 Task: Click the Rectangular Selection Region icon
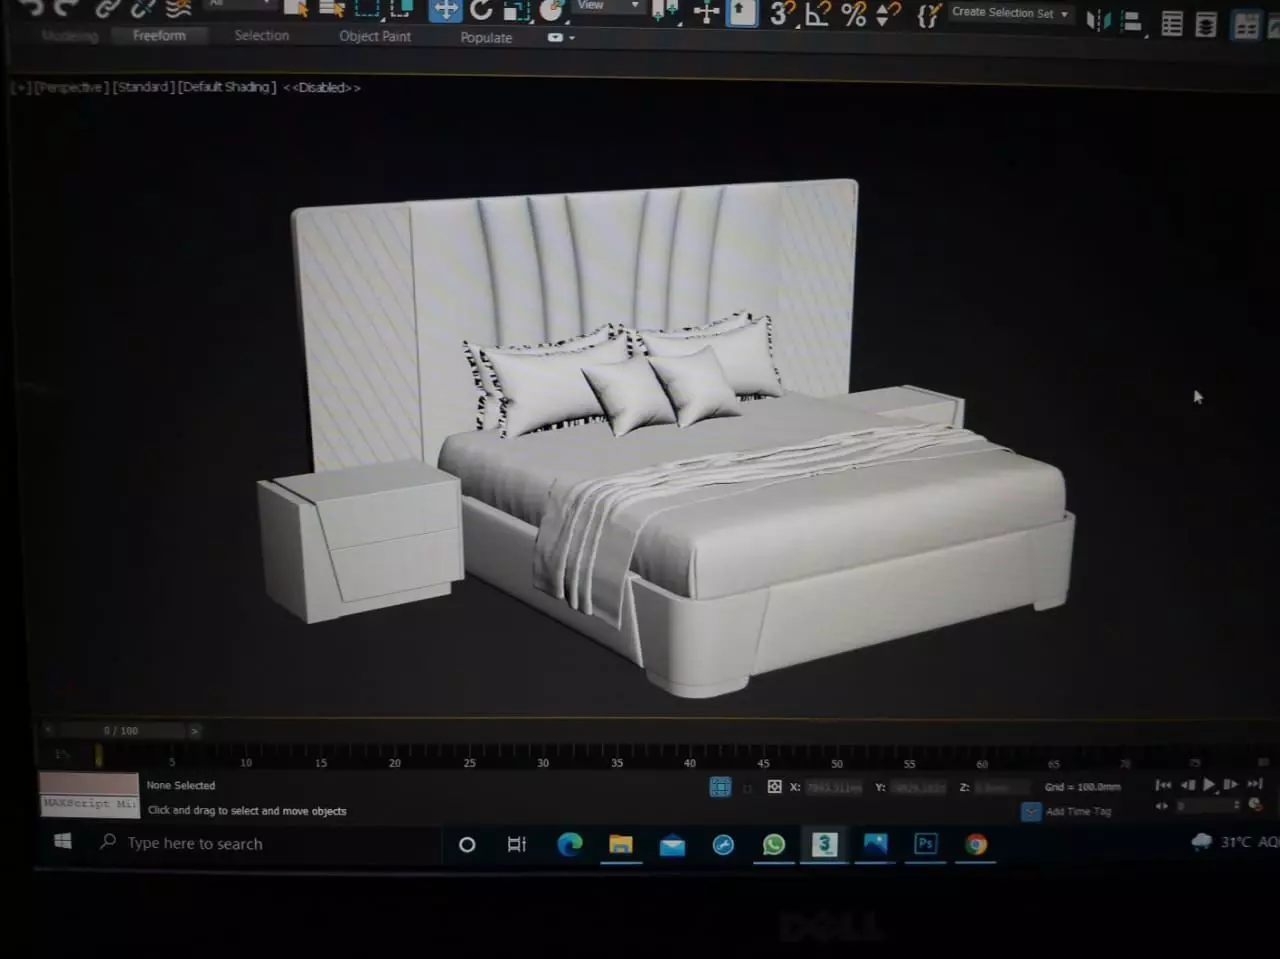tap(367, 8)
